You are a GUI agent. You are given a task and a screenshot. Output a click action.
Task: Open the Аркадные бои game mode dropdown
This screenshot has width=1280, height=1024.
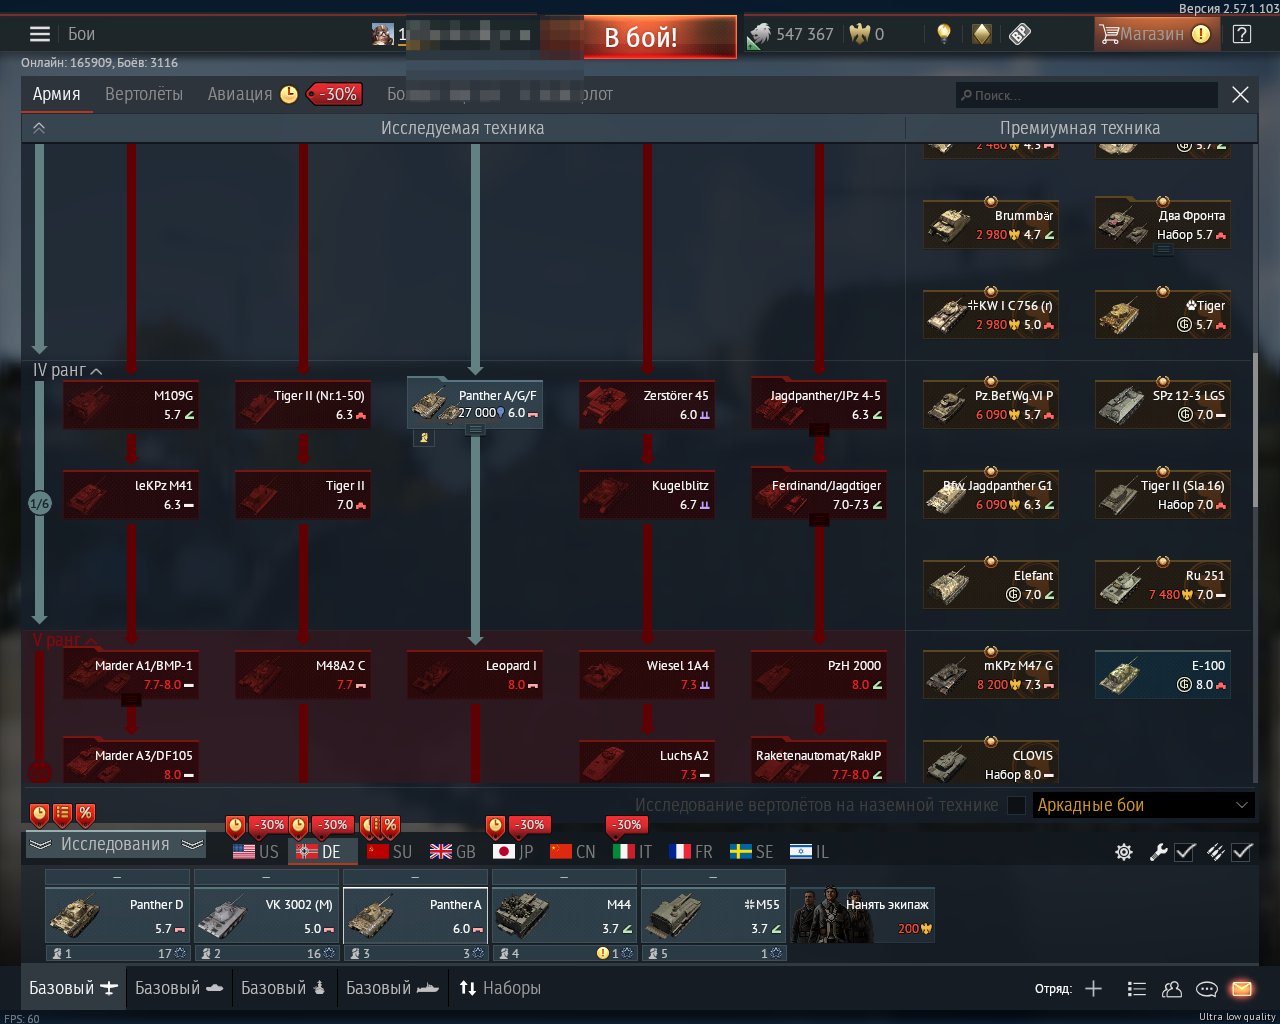point(1143,805)
